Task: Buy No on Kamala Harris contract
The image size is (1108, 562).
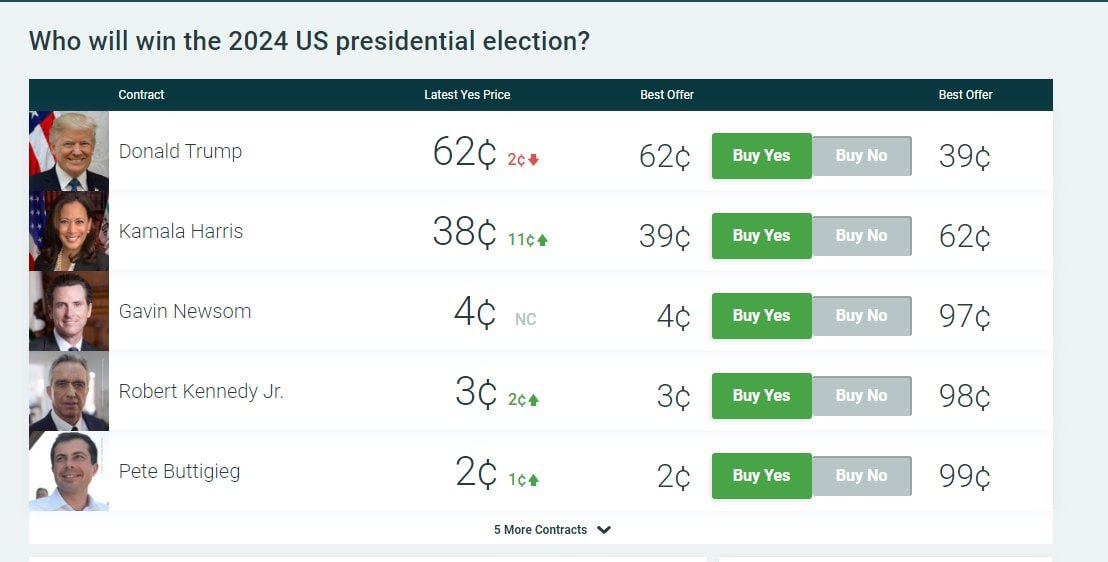Action: 861,236
